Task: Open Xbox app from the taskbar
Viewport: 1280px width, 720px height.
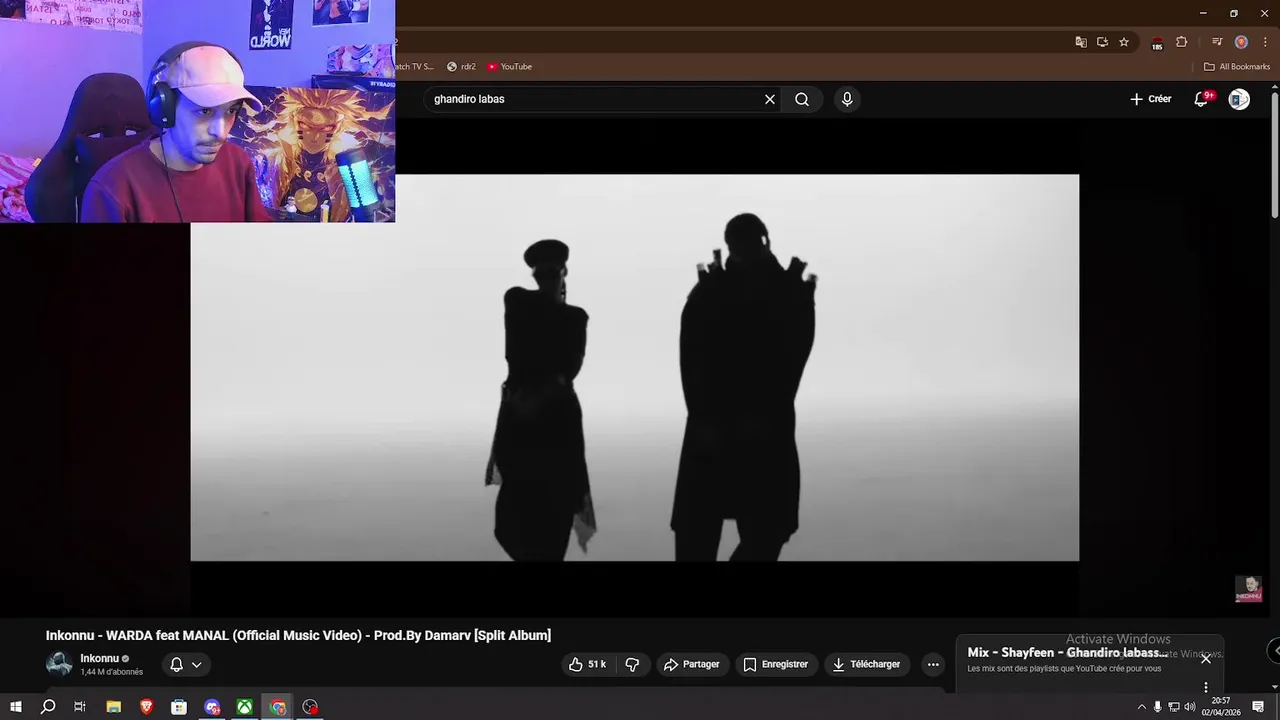Action: [244, 707]
